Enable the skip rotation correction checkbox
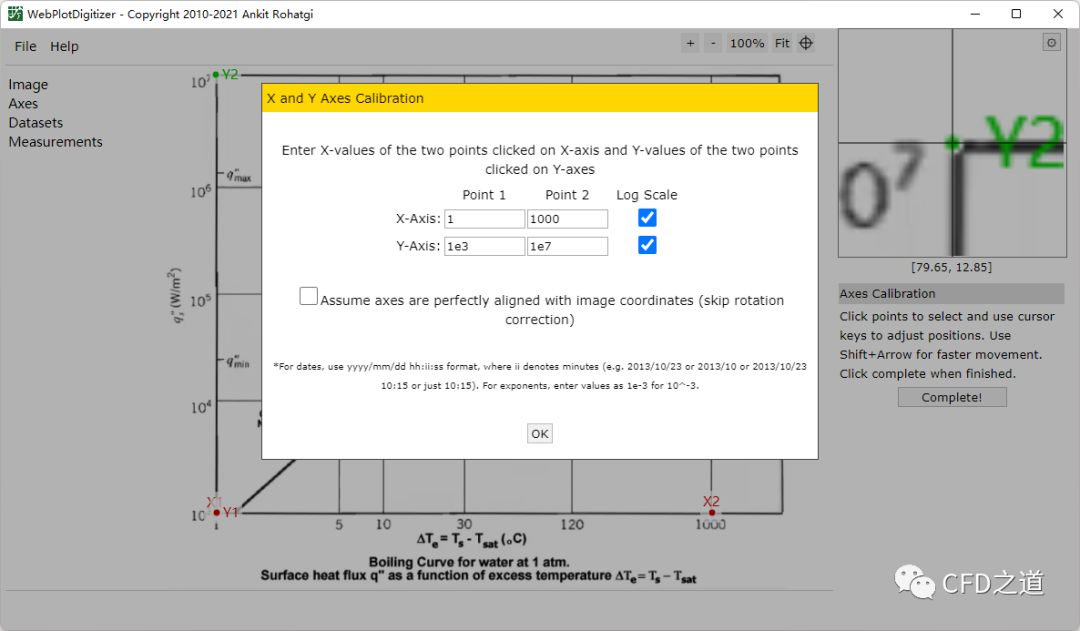 click(x=309, y=296)
